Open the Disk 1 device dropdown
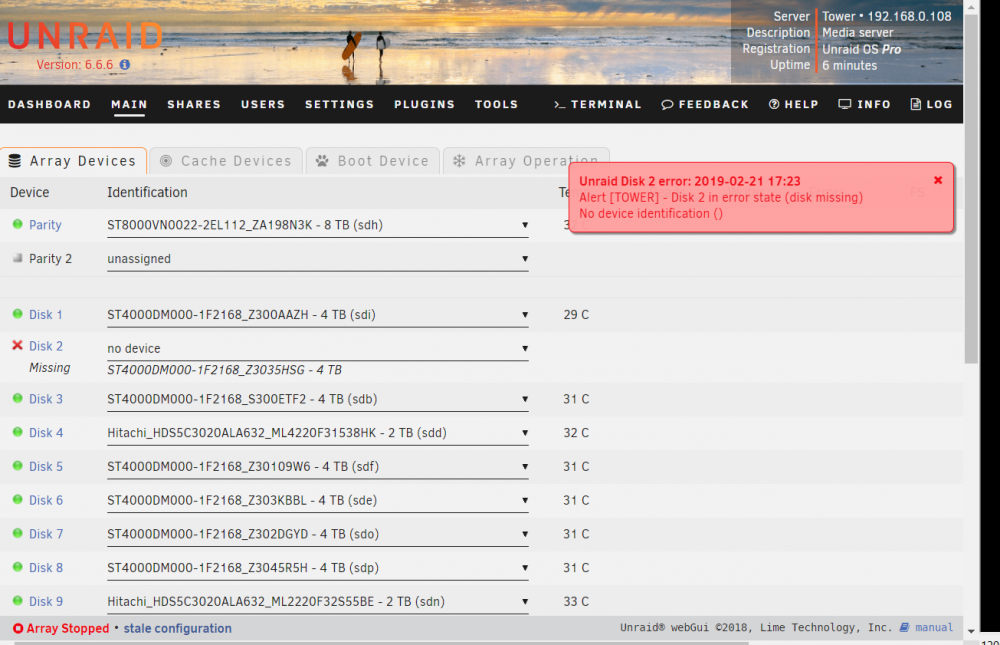The width and height of the screenshot is (1000, 645). pyautogui.click(x=318, y=315)
